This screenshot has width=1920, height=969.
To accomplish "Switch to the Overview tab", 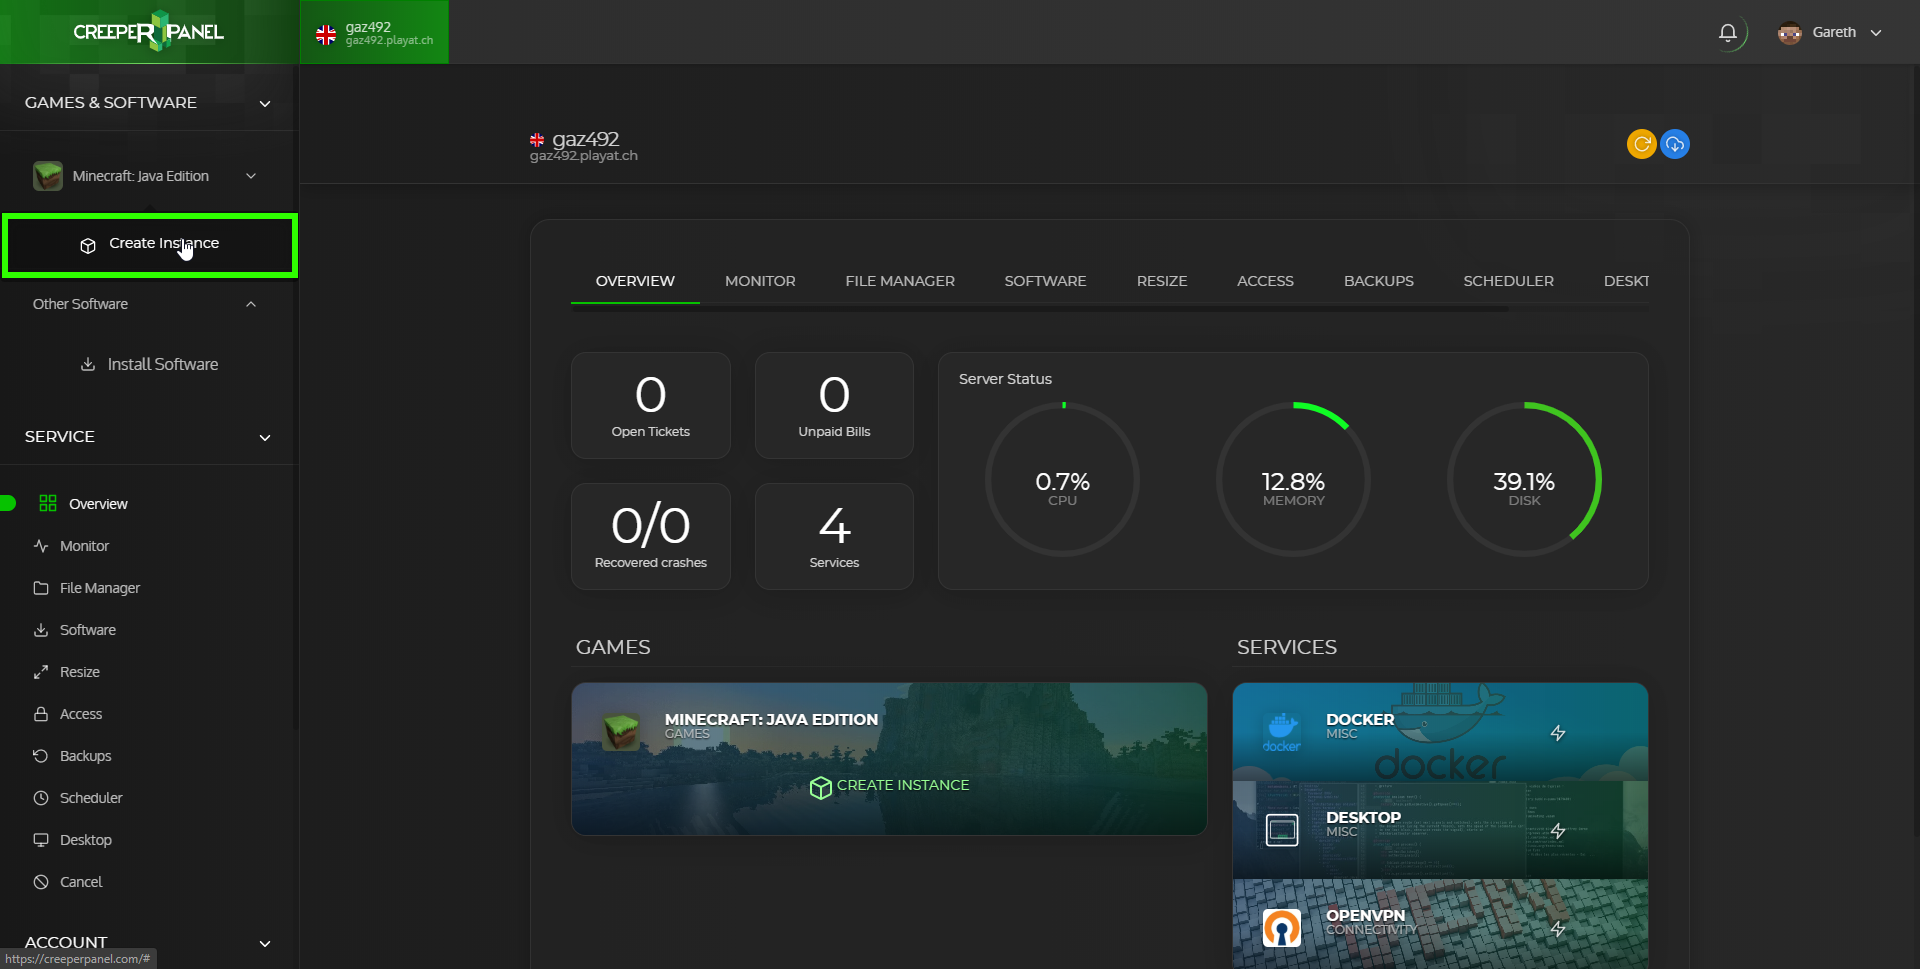I will [635, 281].
